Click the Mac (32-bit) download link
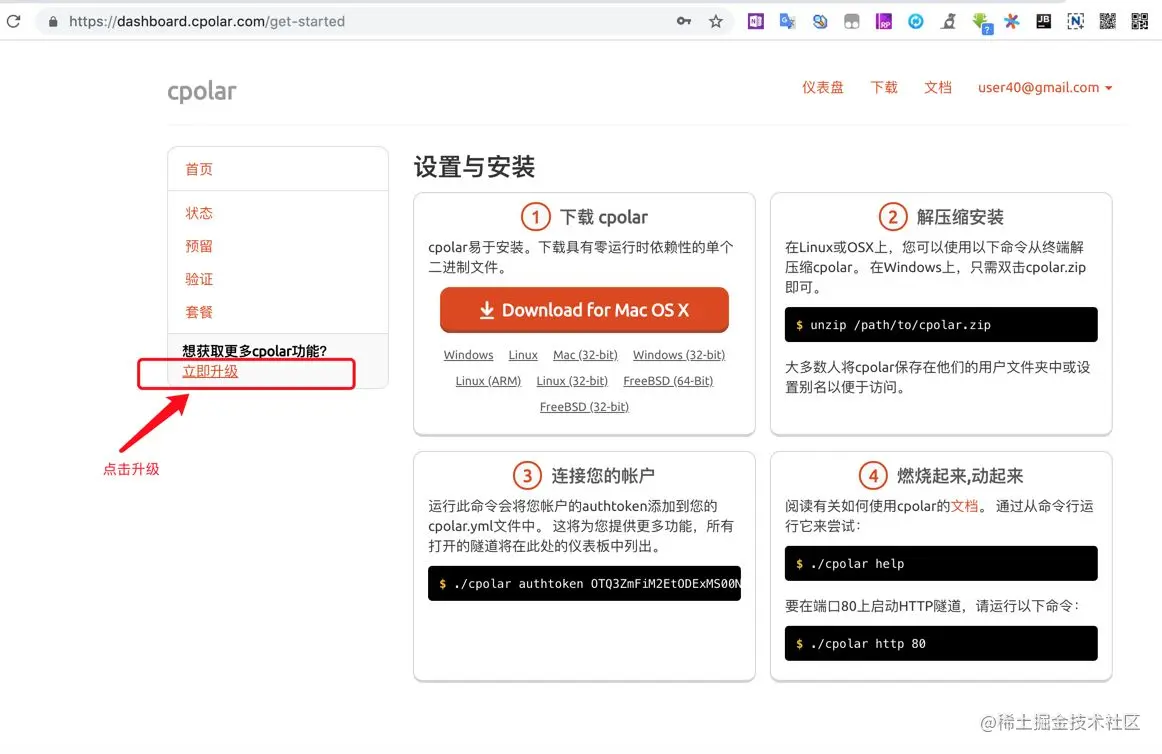 click(x=585, y=355)
